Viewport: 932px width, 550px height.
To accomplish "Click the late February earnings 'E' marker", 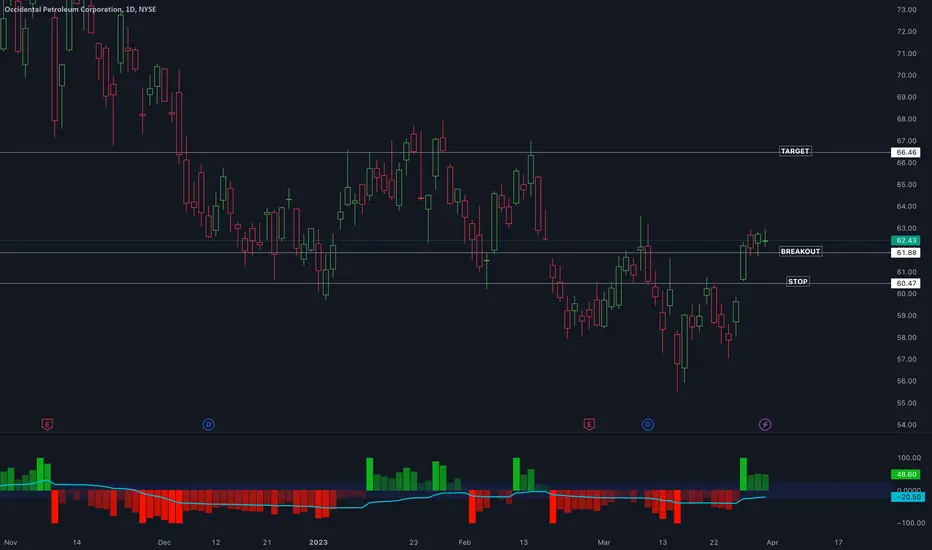I will [x=589, y=424].
